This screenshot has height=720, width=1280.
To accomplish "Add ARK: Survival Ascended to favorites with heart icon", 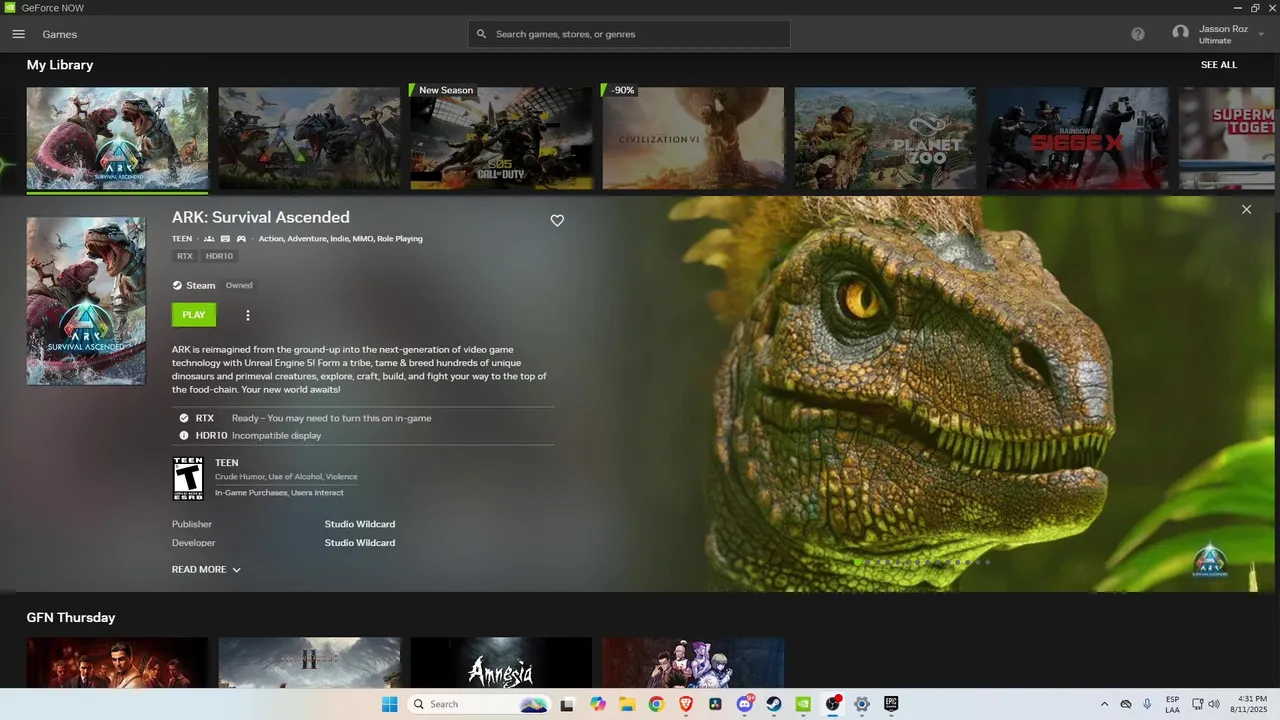I will (x=557, y=221).
